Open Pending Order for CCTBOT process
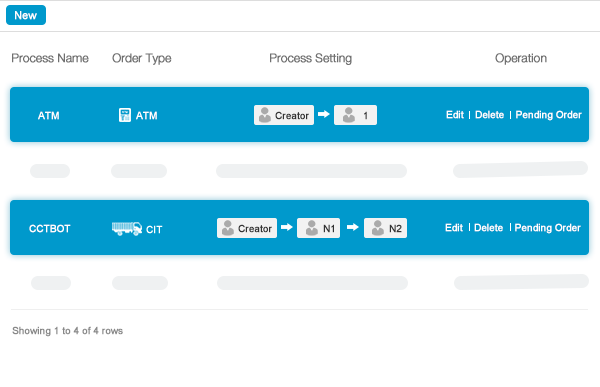 (x=548, y=228)
